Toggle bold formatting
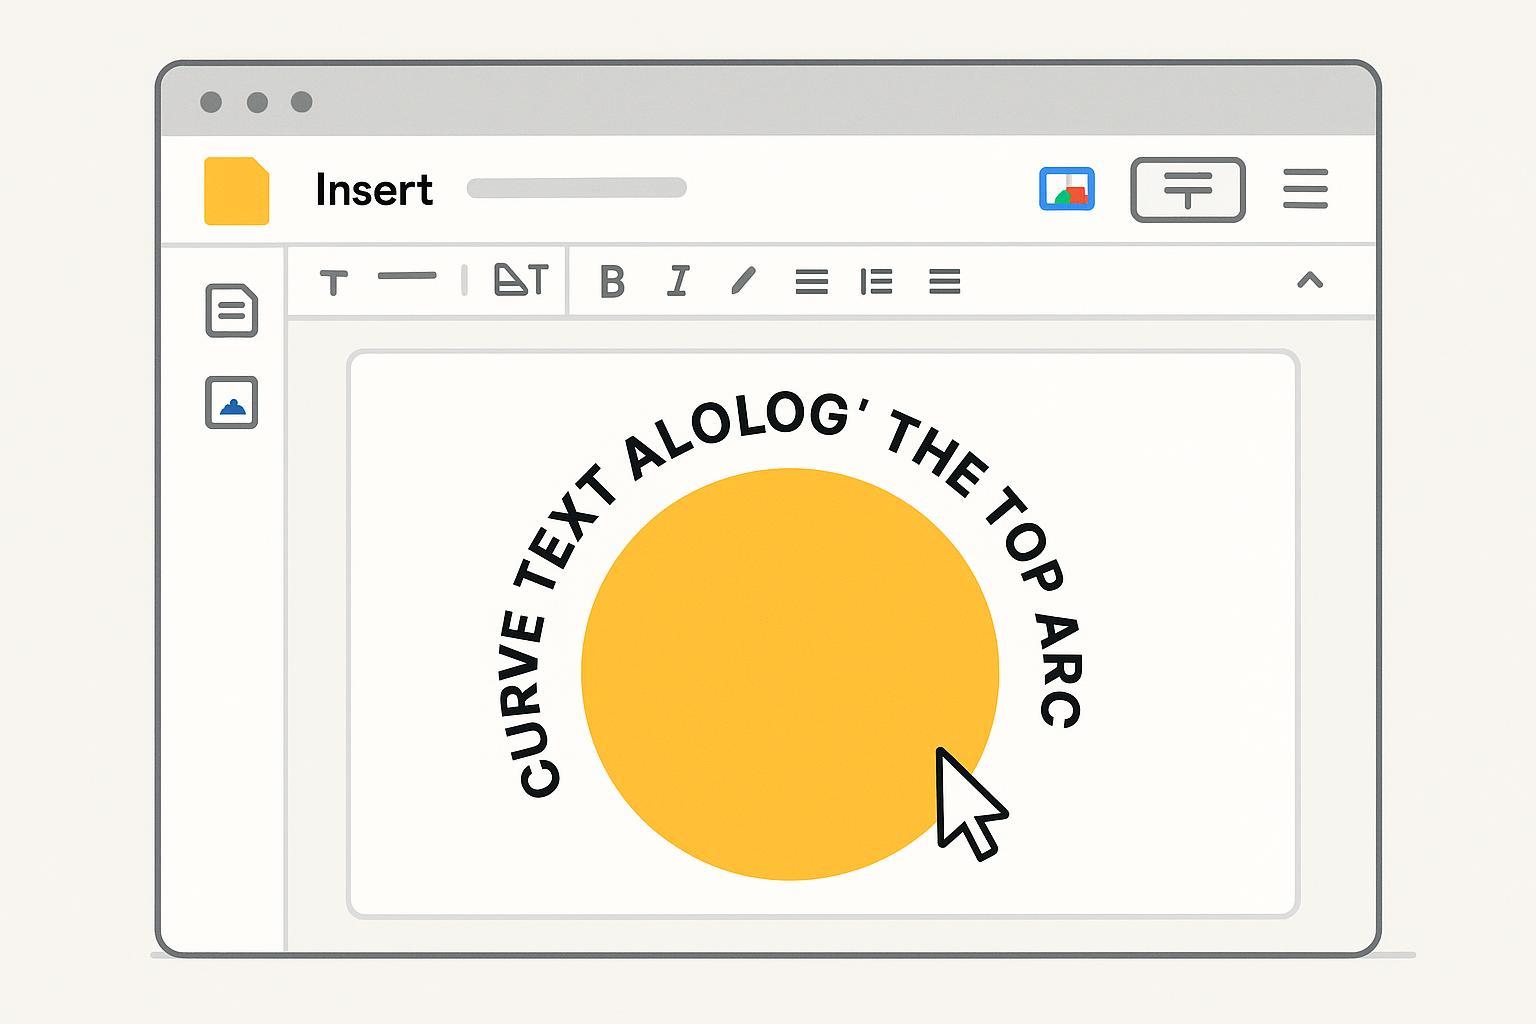1536x1024 pixels. pyautogui.click(x=612, y=282)
